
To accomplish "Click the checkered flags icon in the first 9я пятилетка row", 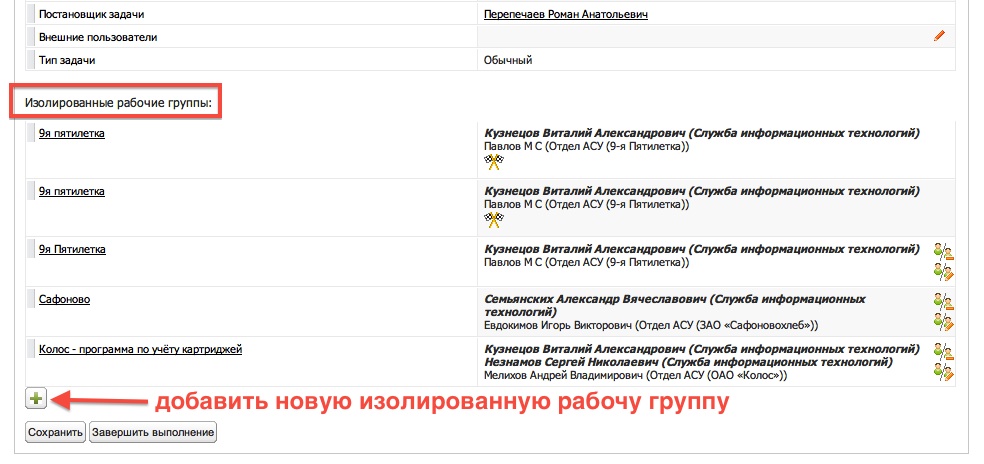I will point(492,163).
